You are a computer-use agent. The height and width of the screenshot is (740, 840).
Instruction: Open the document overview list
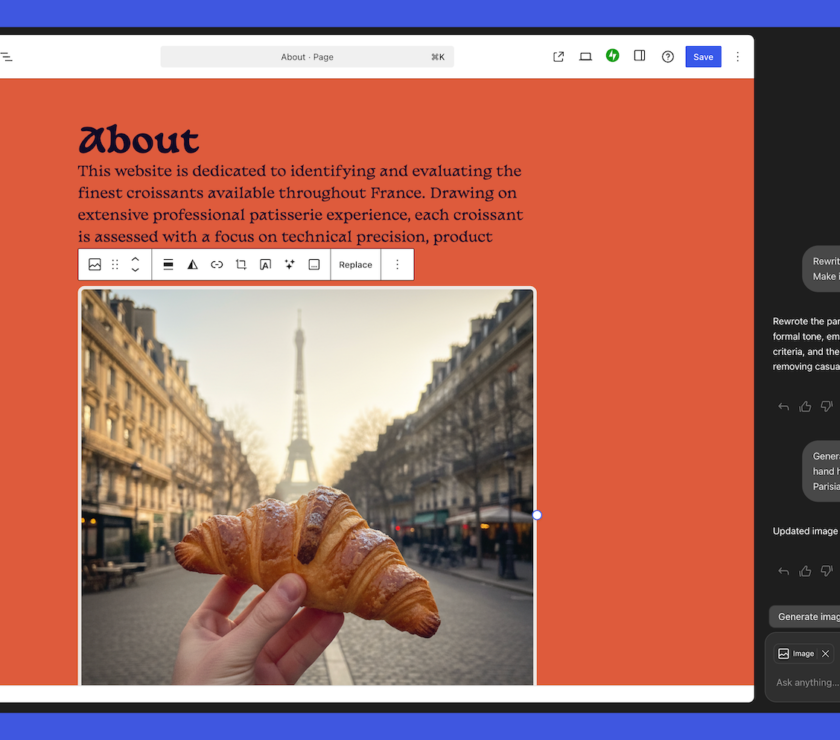click(x=6, y=57)
